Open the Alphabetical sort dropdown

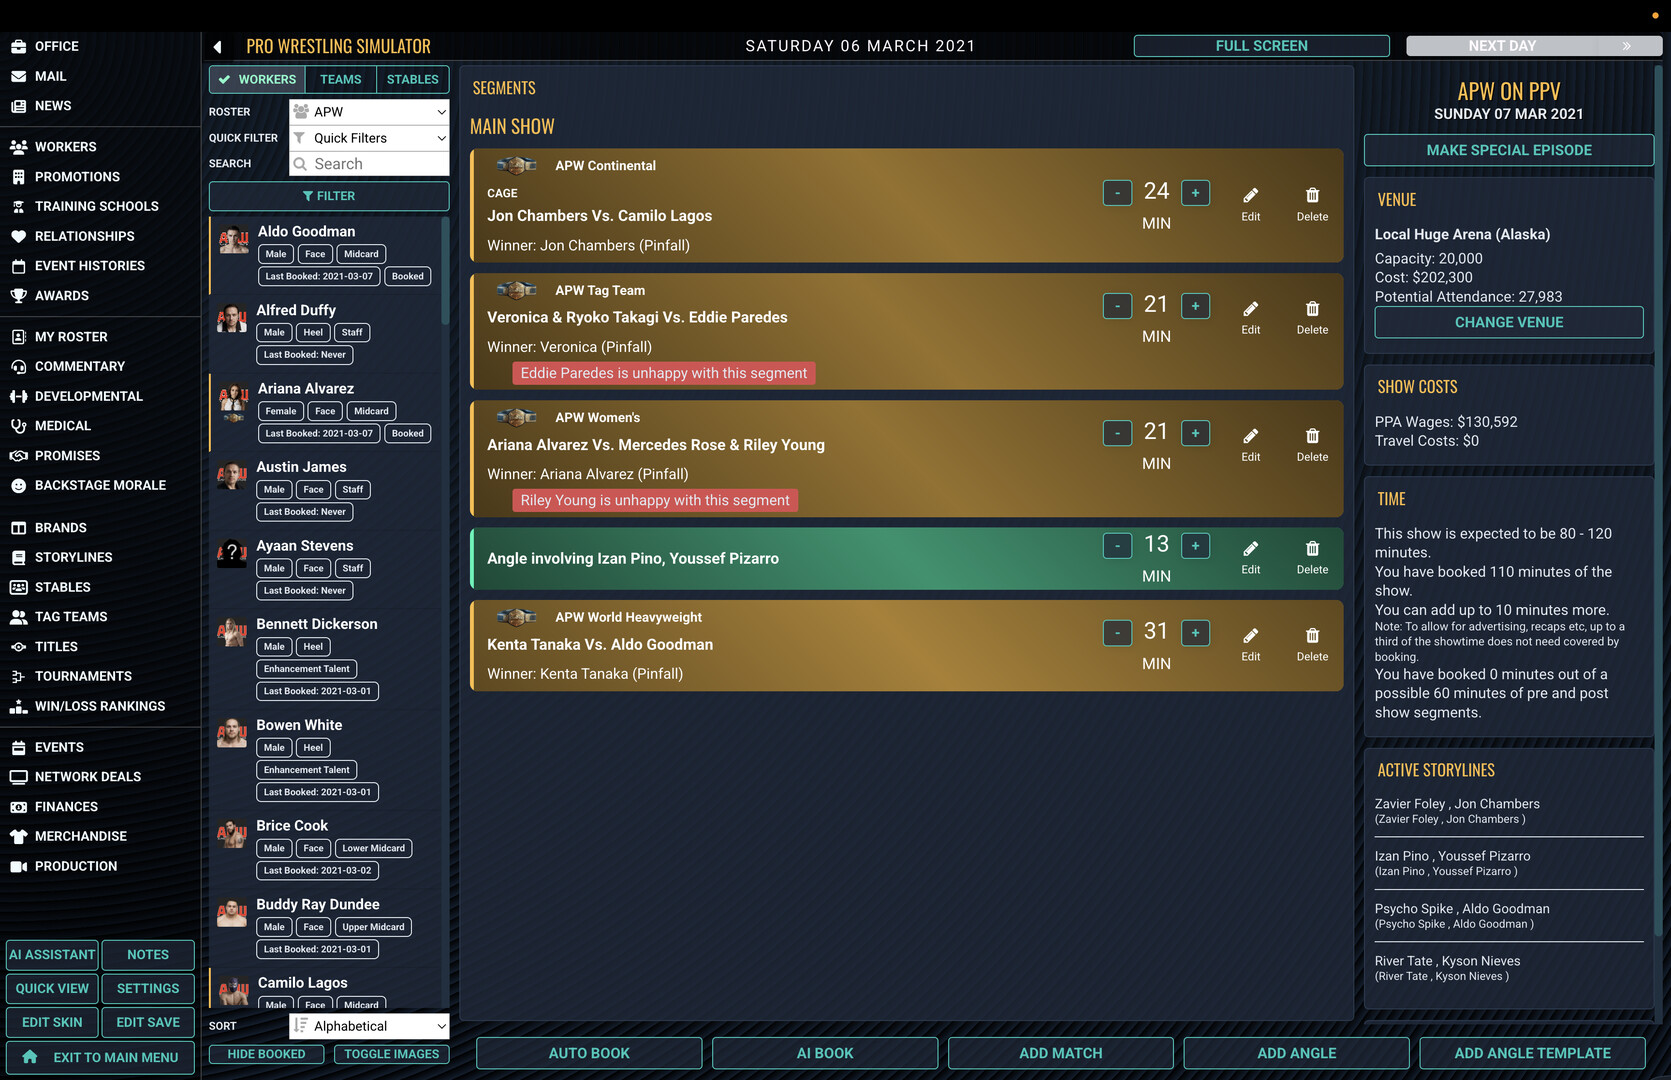point(369,1026)
